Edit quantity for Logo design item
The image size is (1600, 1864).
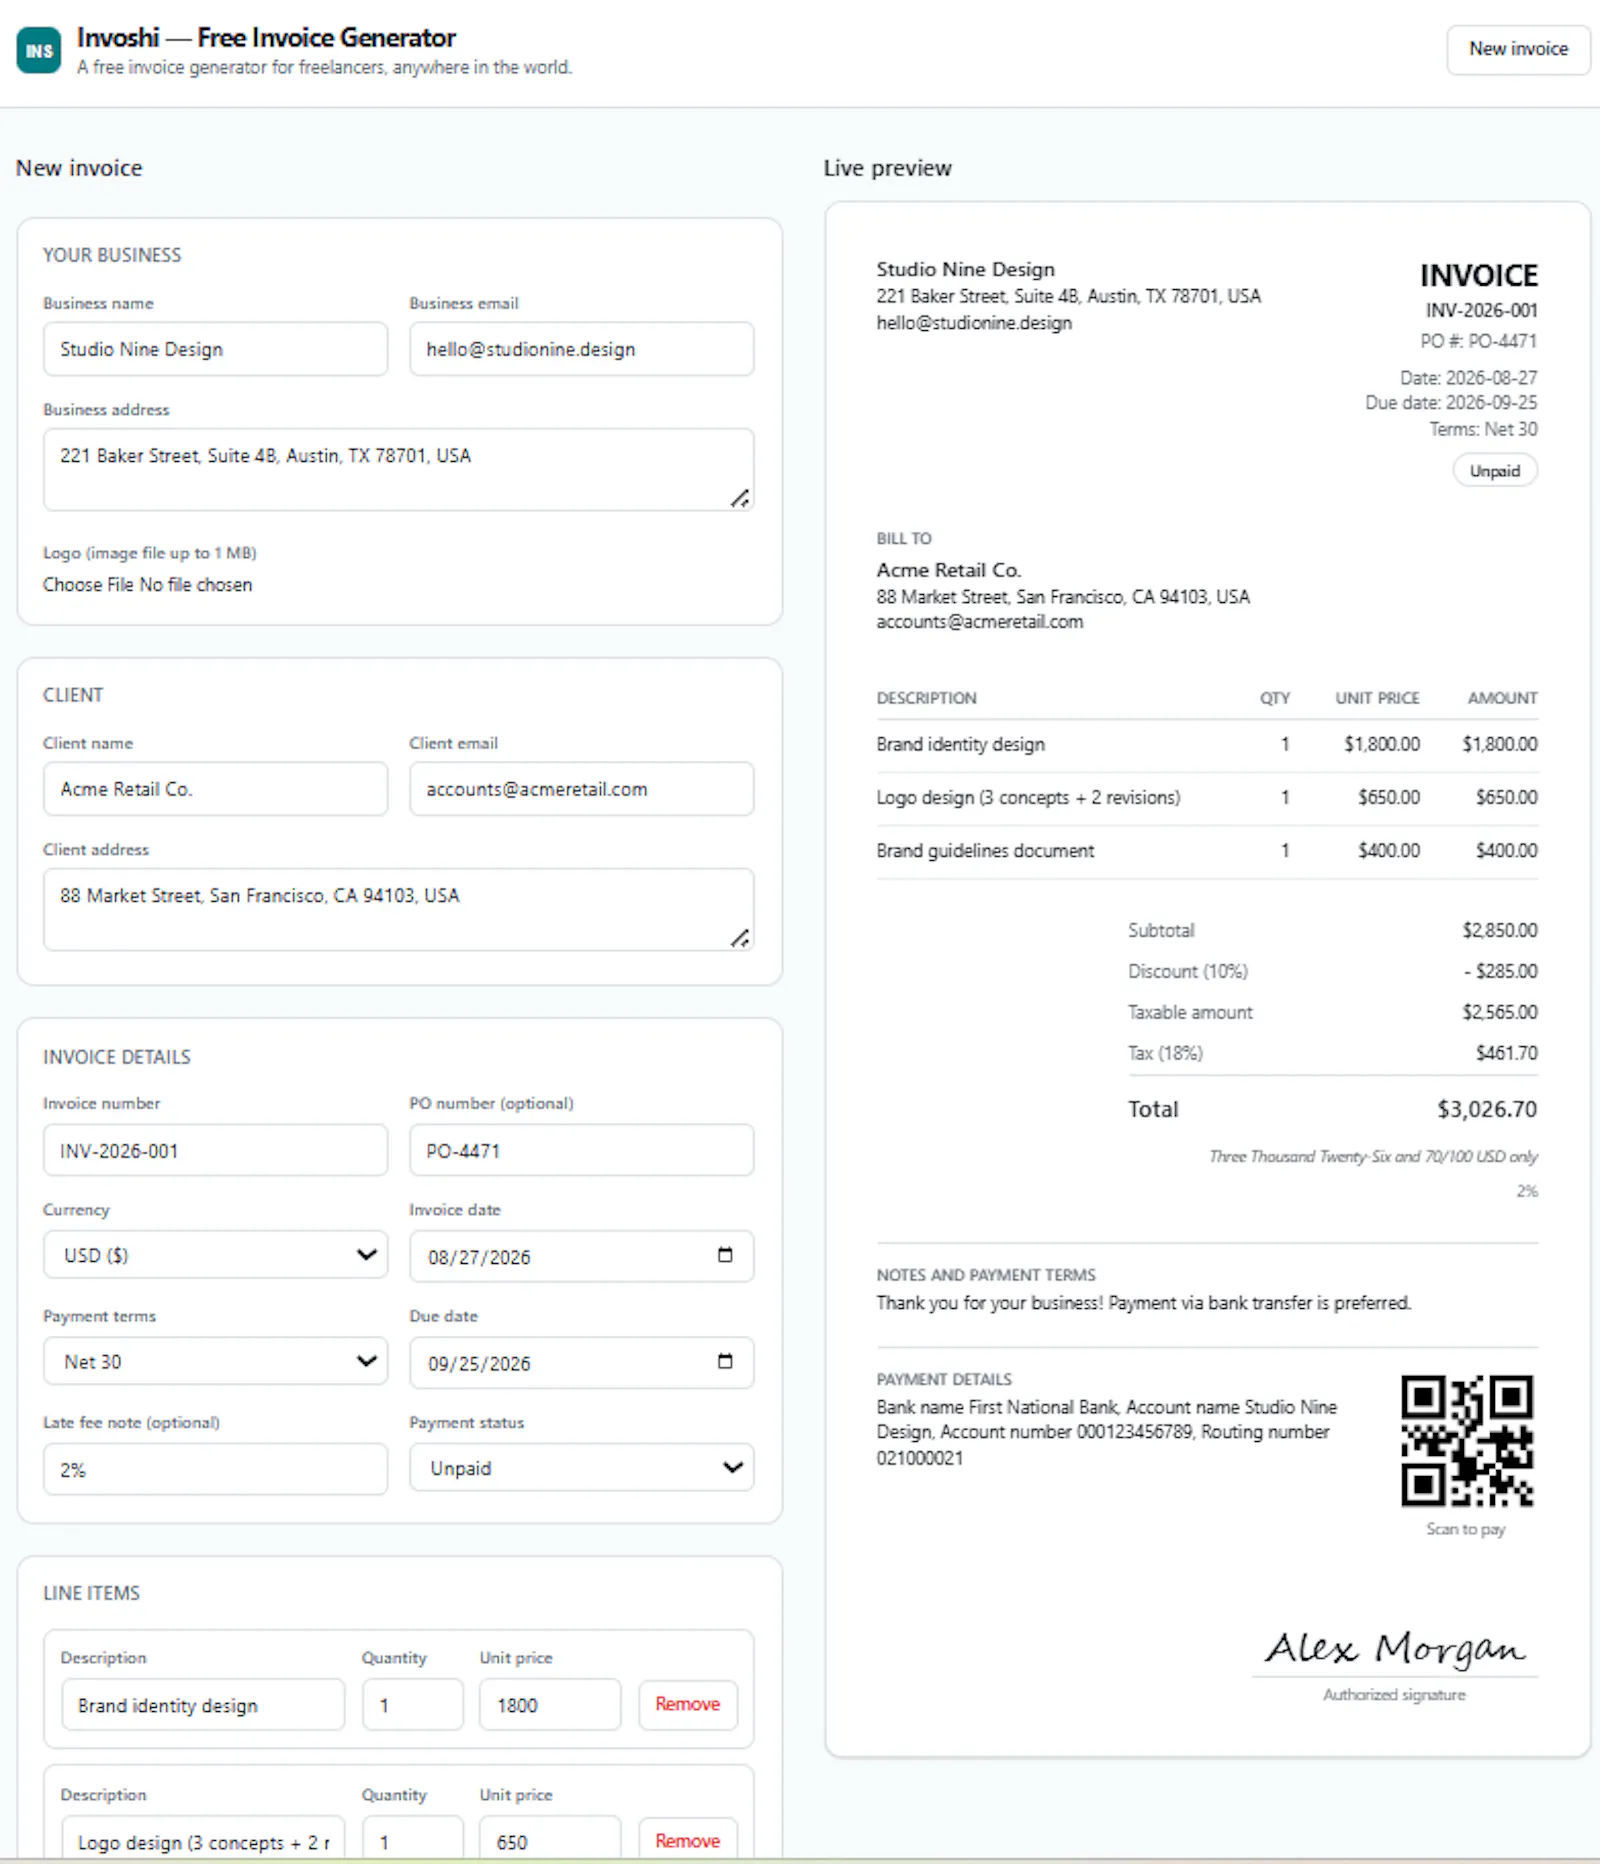[413, 1840]
